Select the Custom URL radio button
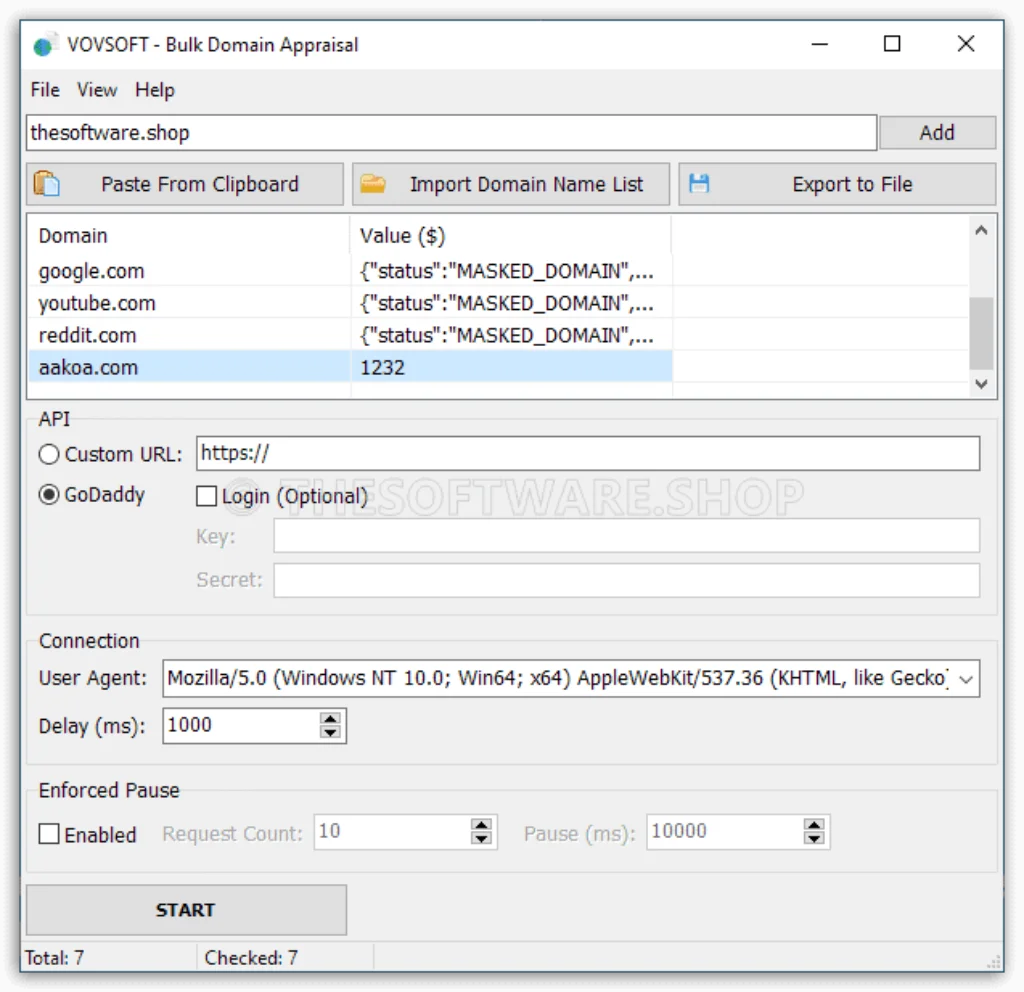 pos(49,454)
